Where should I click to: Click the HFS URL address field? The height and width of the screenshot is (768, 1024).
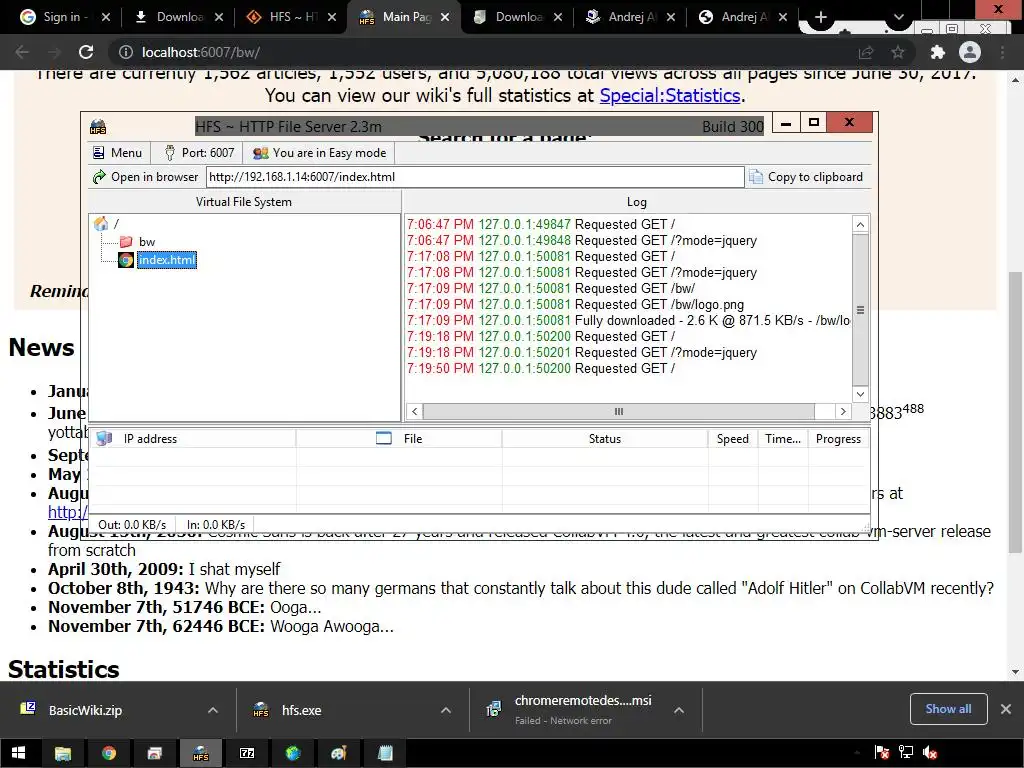475,177
